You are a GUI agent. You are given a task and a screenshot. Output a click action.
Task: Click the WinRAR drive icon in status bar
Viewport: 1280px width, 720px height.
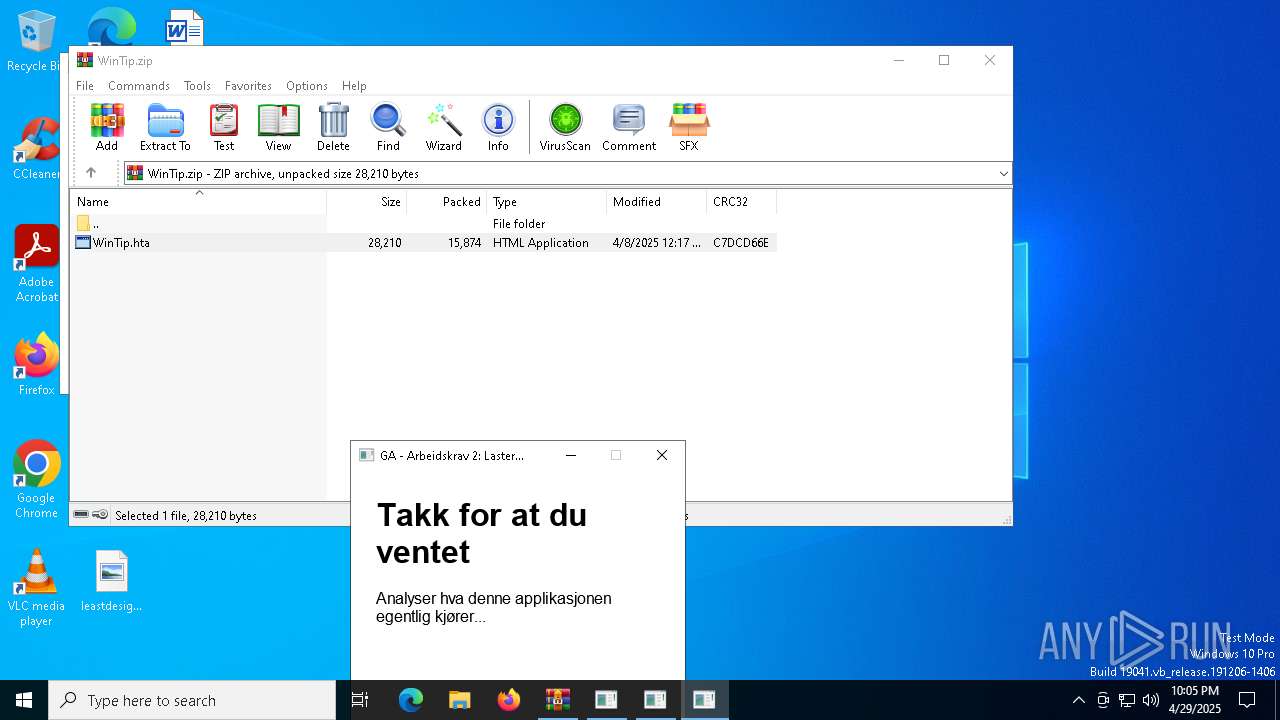tap(81, 515)
